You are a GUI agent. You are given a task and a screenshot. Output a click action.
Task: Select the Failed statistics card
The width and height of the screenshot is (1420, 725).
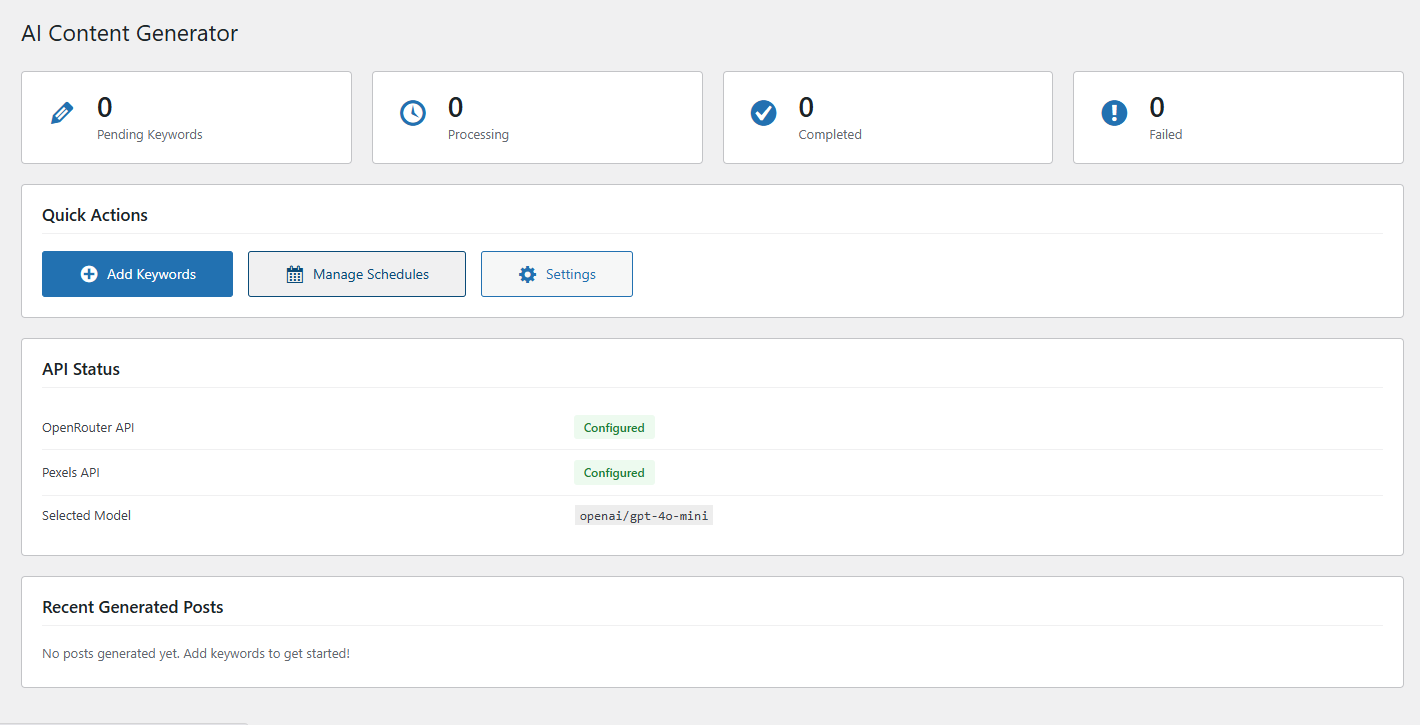click(1238, 117)
